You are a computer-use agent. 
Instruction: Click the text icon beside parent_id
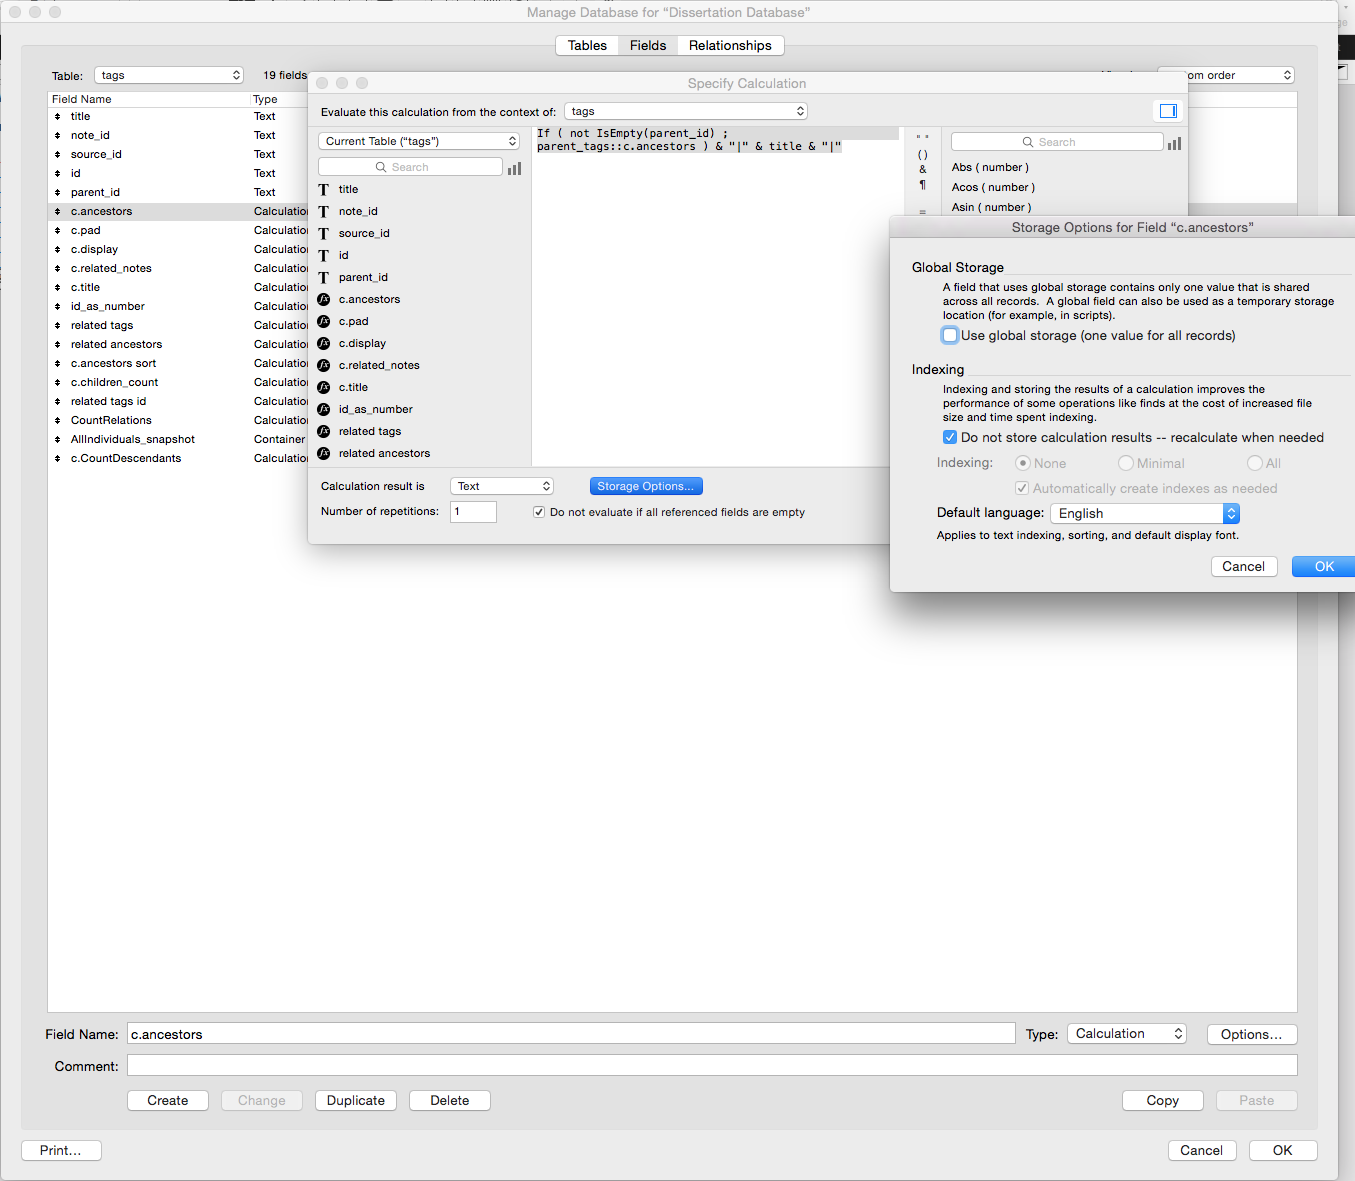pos(324,278)
